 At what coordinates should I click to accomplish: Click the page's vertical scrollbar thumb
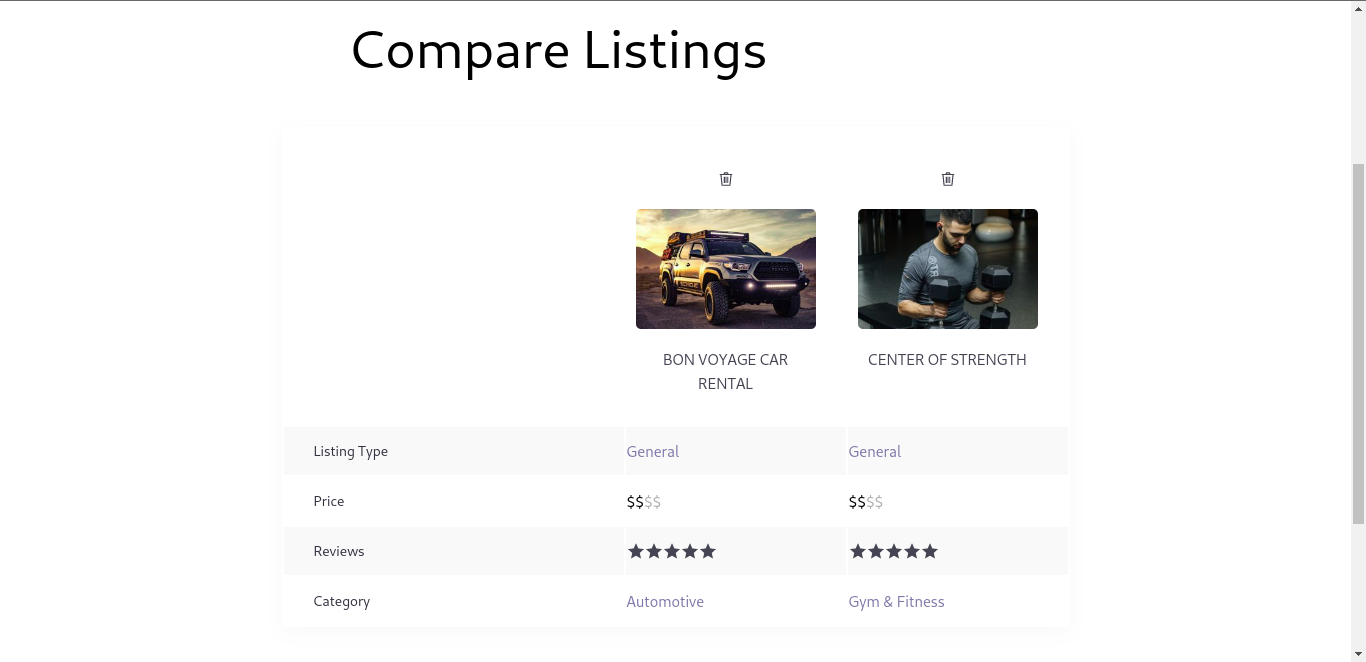[x=1358, y=343]
